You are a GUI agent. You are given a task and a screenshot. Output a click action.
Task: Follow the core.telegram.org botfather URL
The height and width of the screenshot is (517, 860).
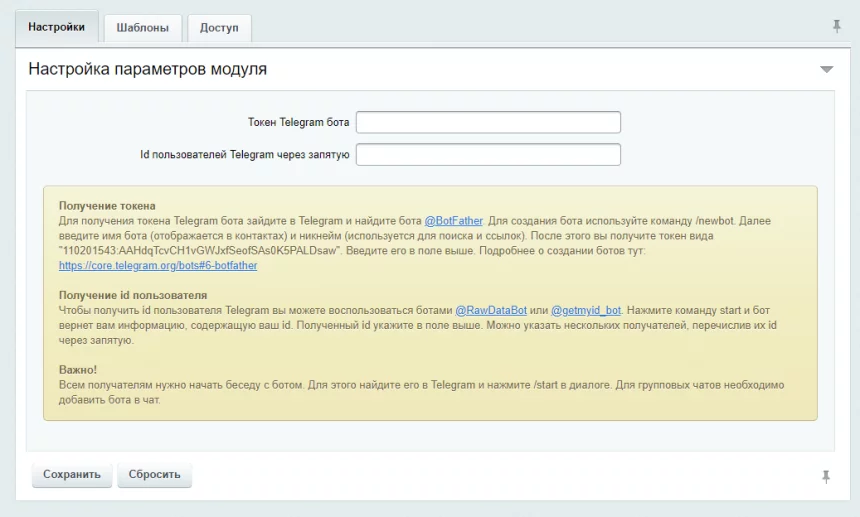[158, 265]
